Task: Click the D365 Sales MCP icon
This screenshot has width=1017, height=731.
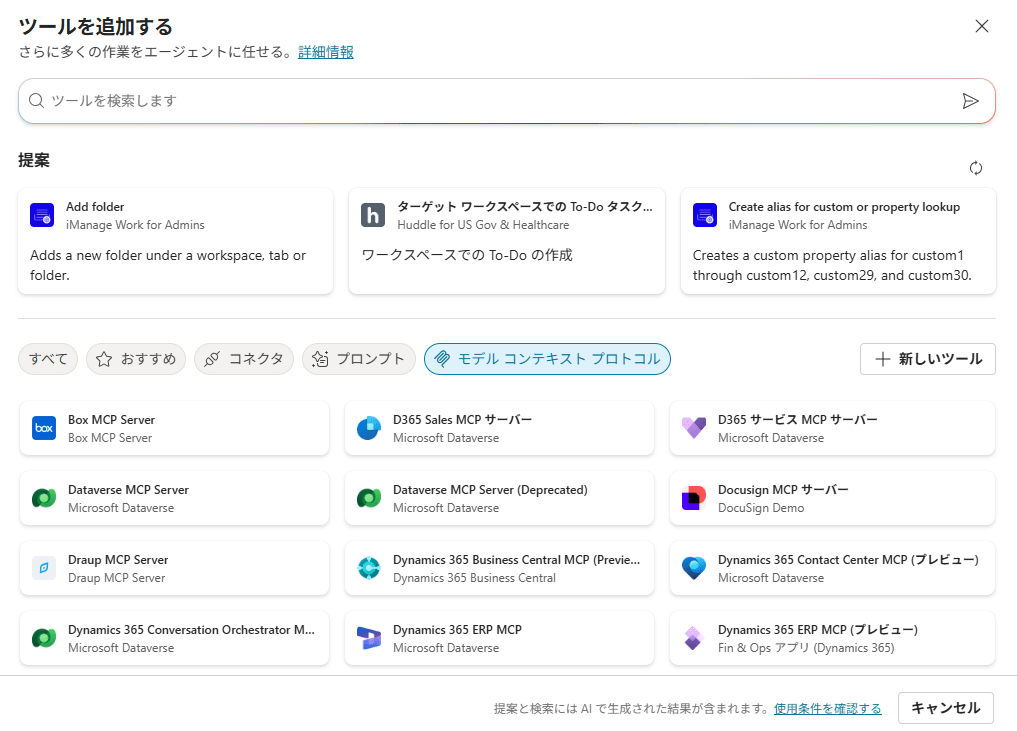Action: click(x=369, y=428)
